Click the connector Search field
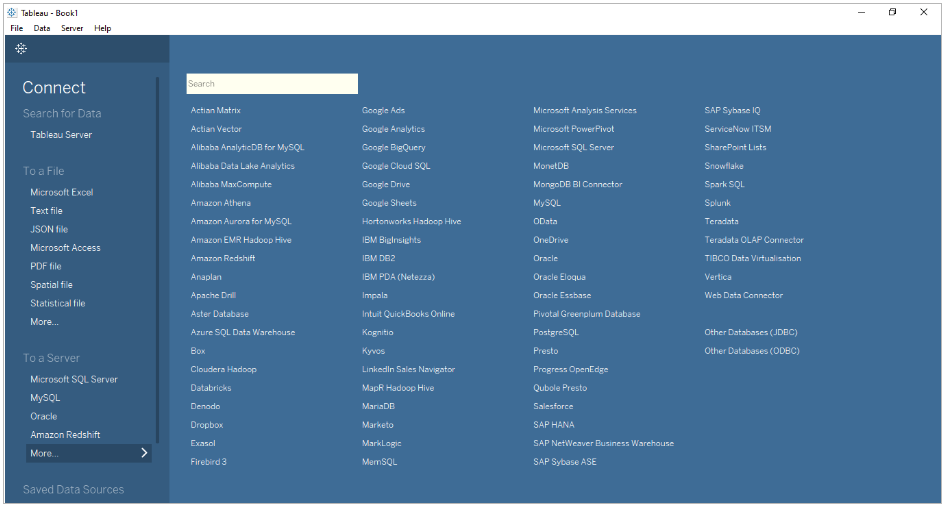946x506 pixels. [271, 84]
